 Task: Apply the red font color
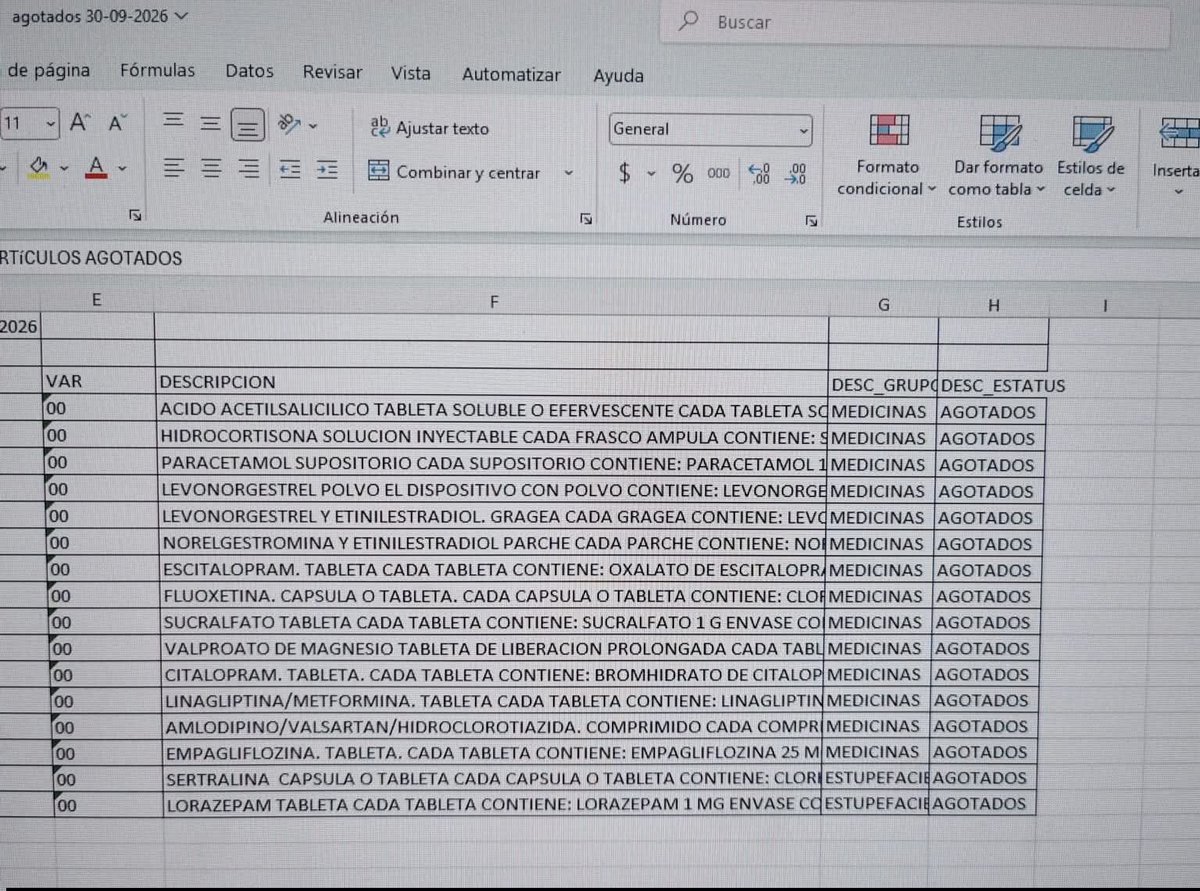point(96,167)
